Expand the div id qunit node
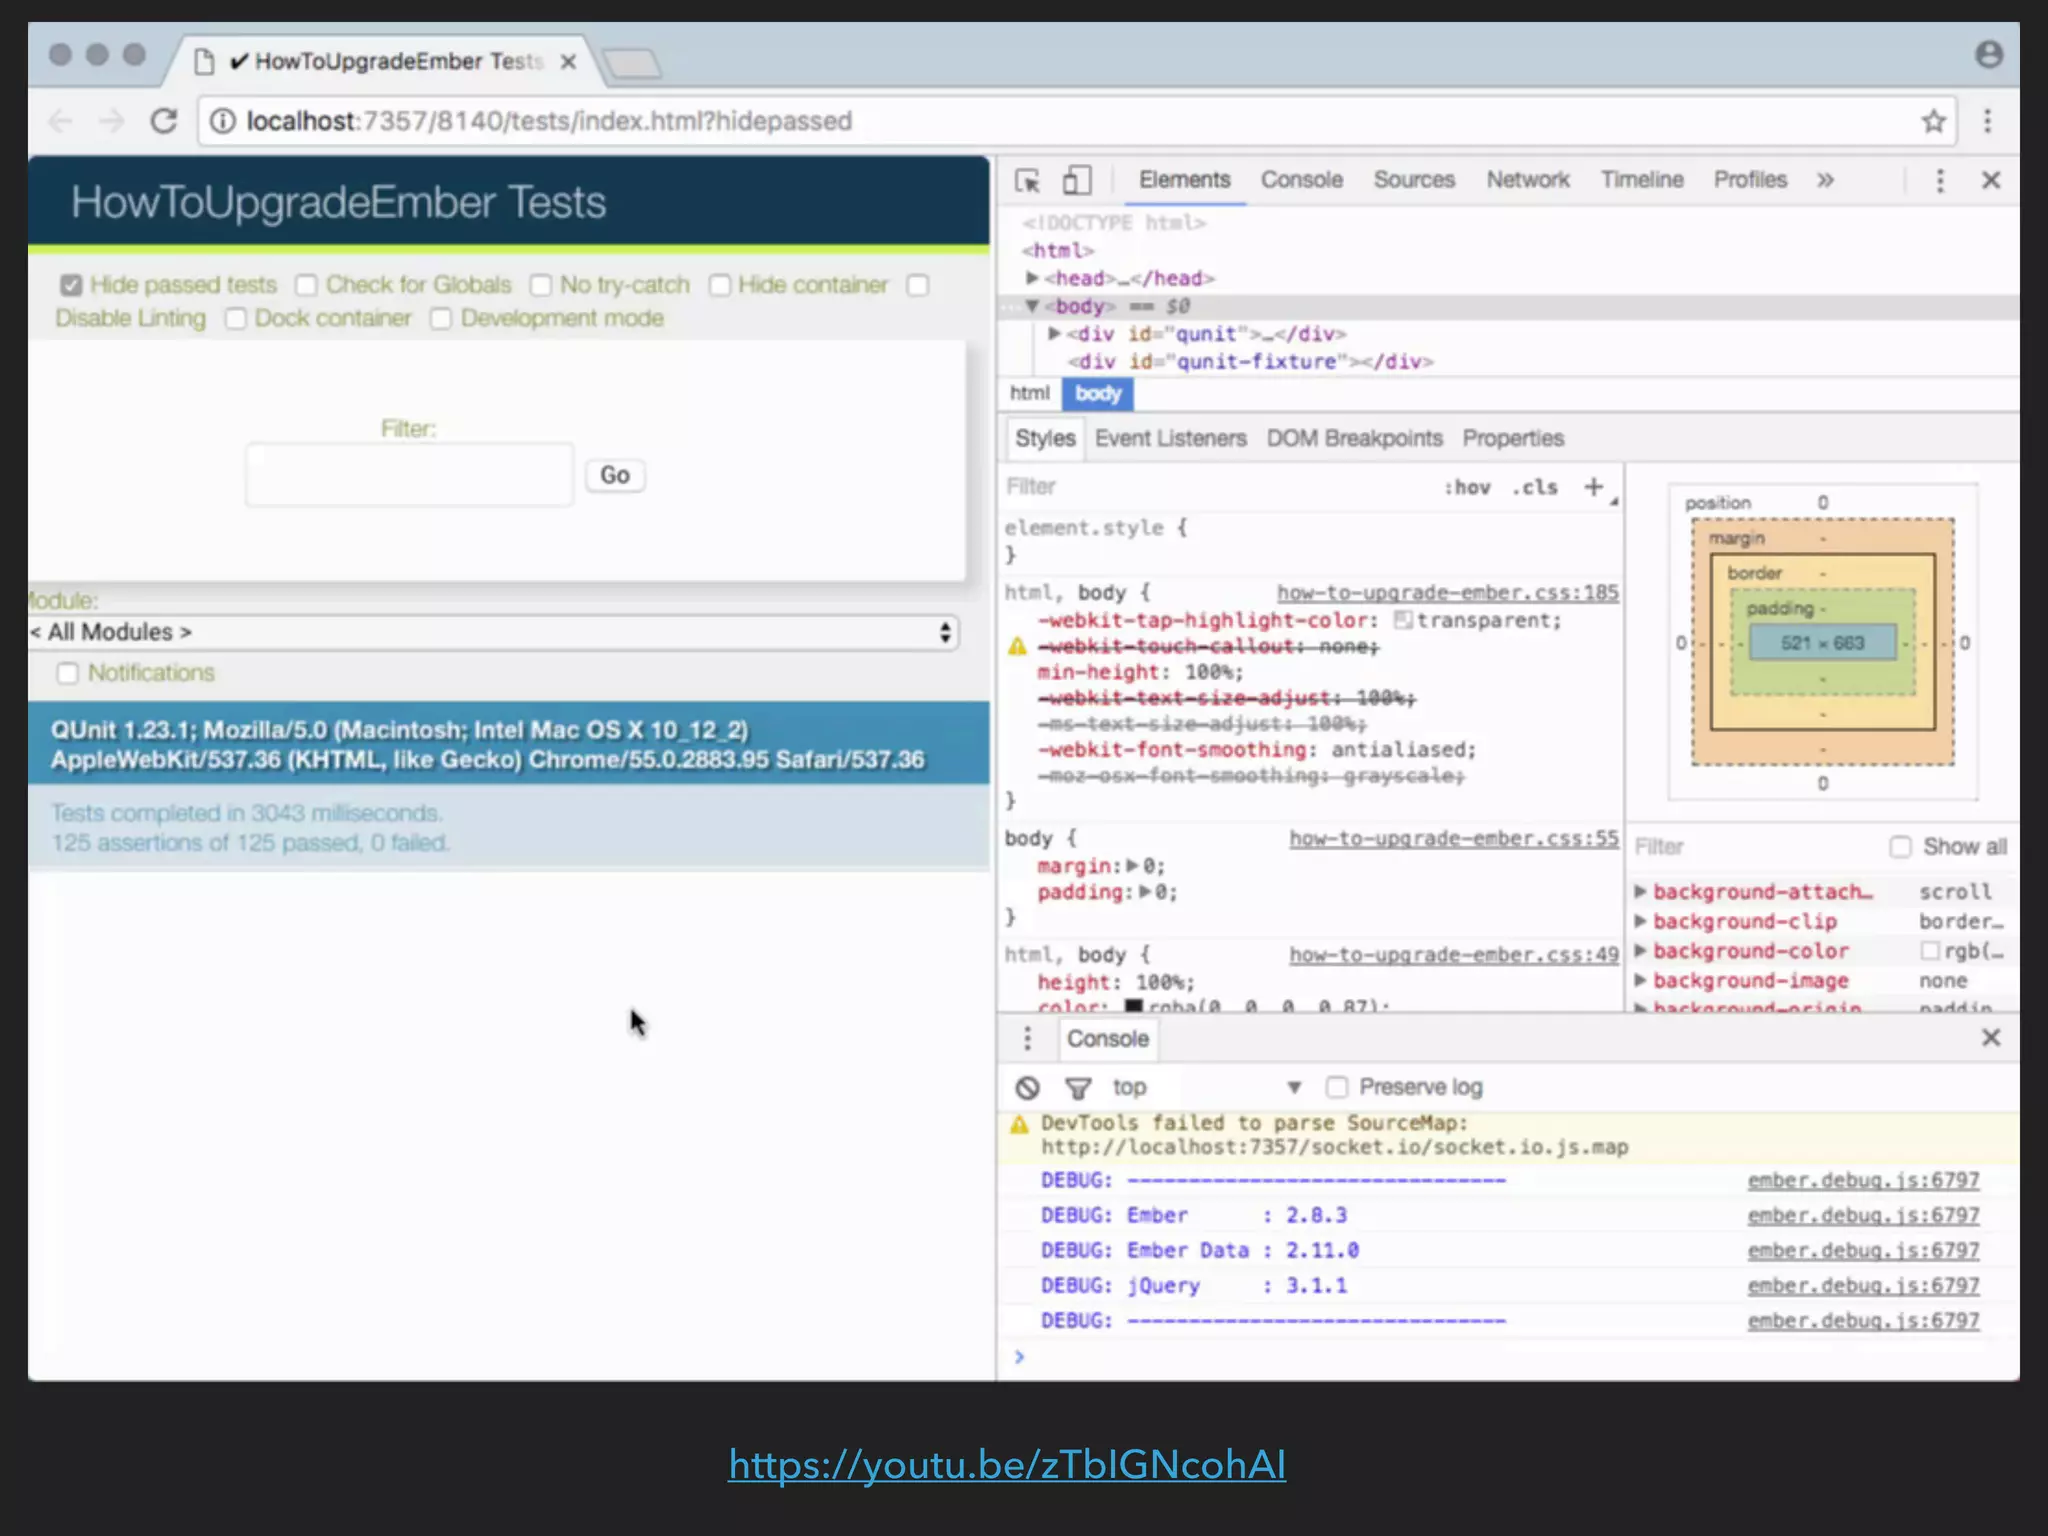This screenshot has width=2048, height=1536. [1054, 334]
